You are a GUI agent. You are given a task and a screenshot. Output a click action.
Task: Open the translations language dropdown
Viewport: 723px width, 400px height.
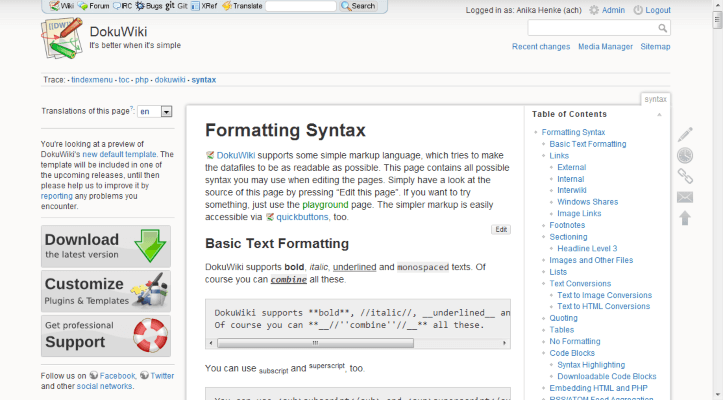pyautogui.click(x=155, y=111)
